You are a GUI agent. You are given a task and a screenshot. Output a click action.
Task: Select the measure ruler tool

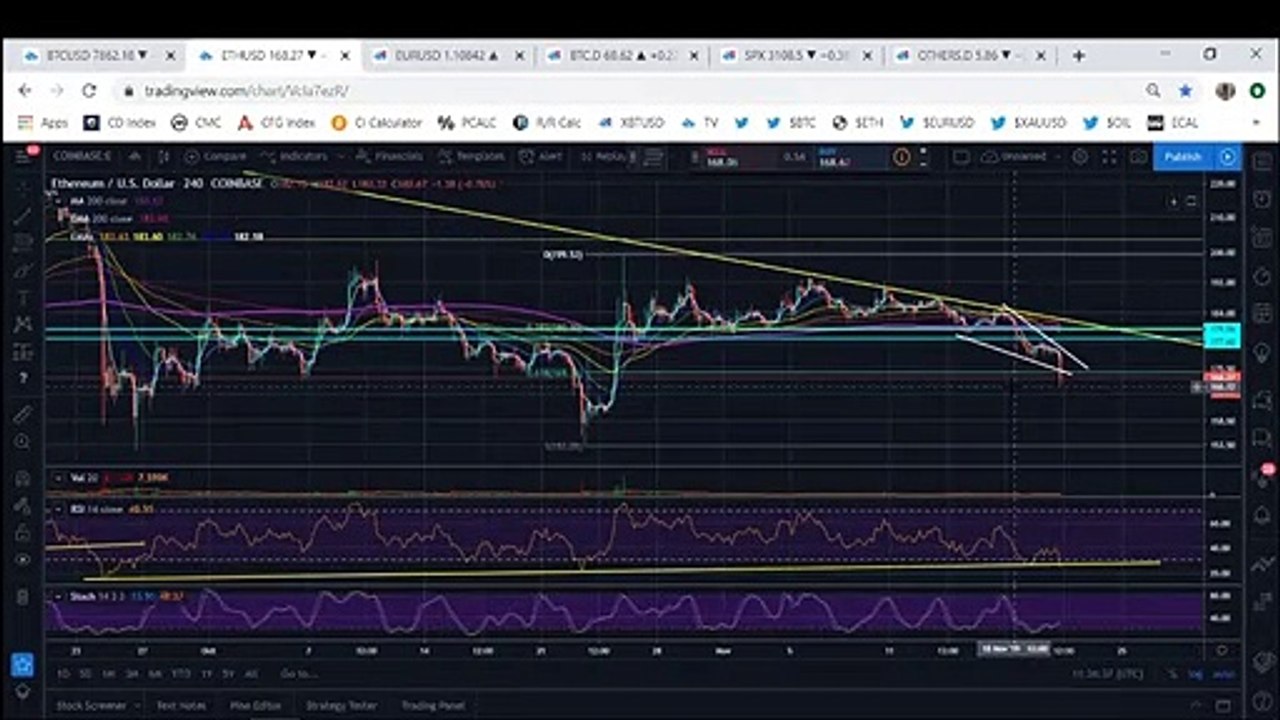click(23, 413)
